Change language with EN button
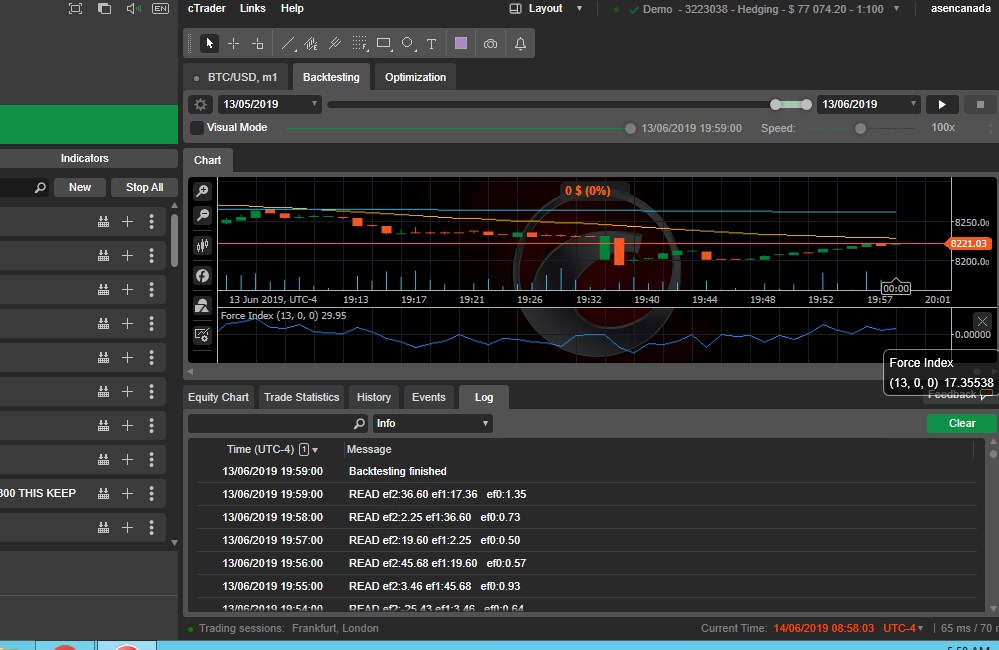The image size is (999, 650). pos(161,8)
